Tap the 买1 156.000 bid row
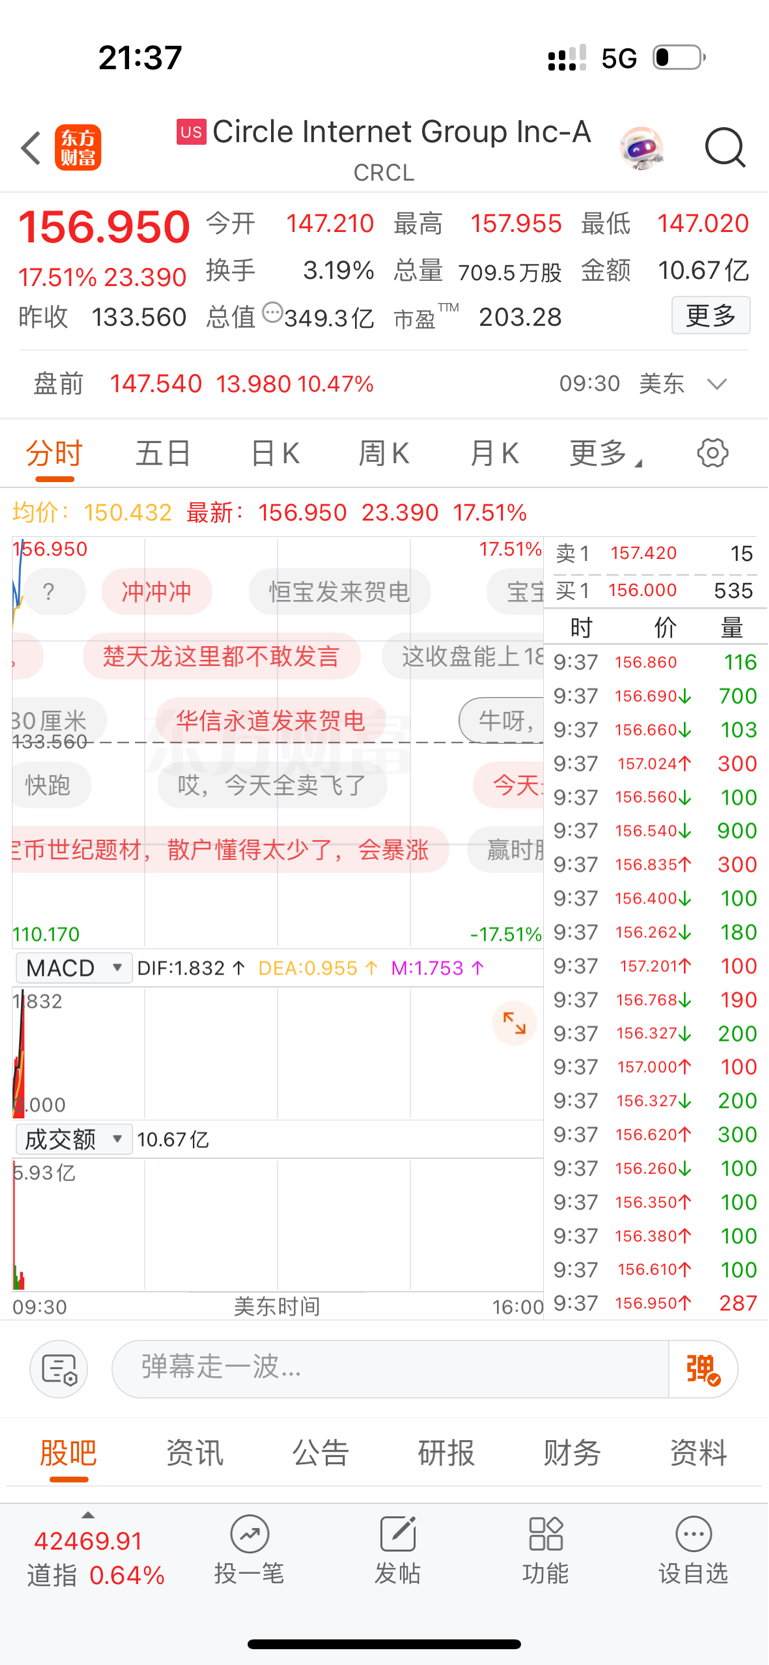The width and height of the screenshot is (769, 1665). point(654,590)
